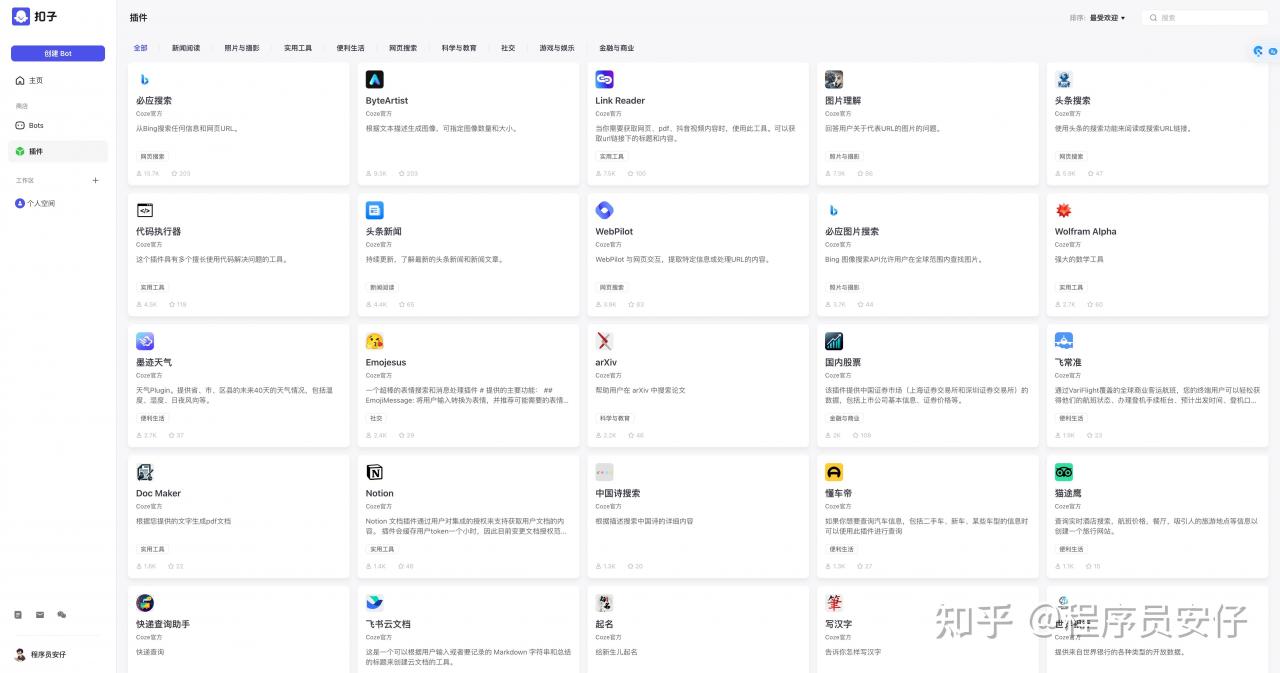
Task: Click the 创建 Bot button
Action: click(58, 53)
